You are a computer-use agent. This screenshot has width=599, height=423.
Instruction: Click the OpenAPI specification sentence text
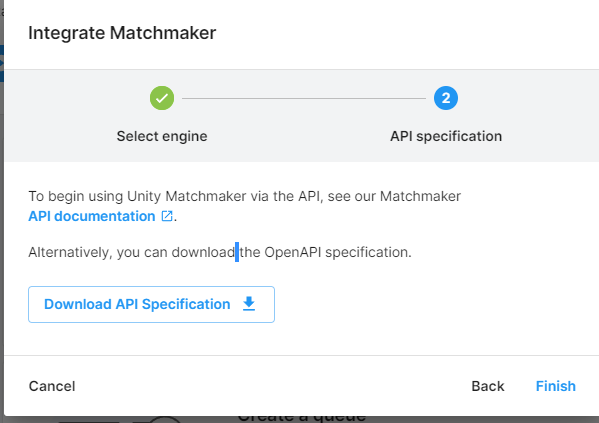[x=220, y=252]
